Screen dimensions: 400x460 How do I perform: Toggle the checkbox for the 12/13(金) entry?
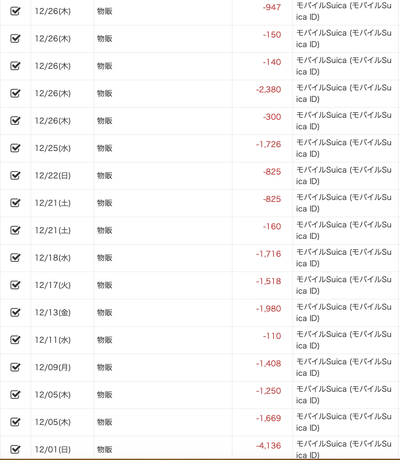click(x=15, y=312)
